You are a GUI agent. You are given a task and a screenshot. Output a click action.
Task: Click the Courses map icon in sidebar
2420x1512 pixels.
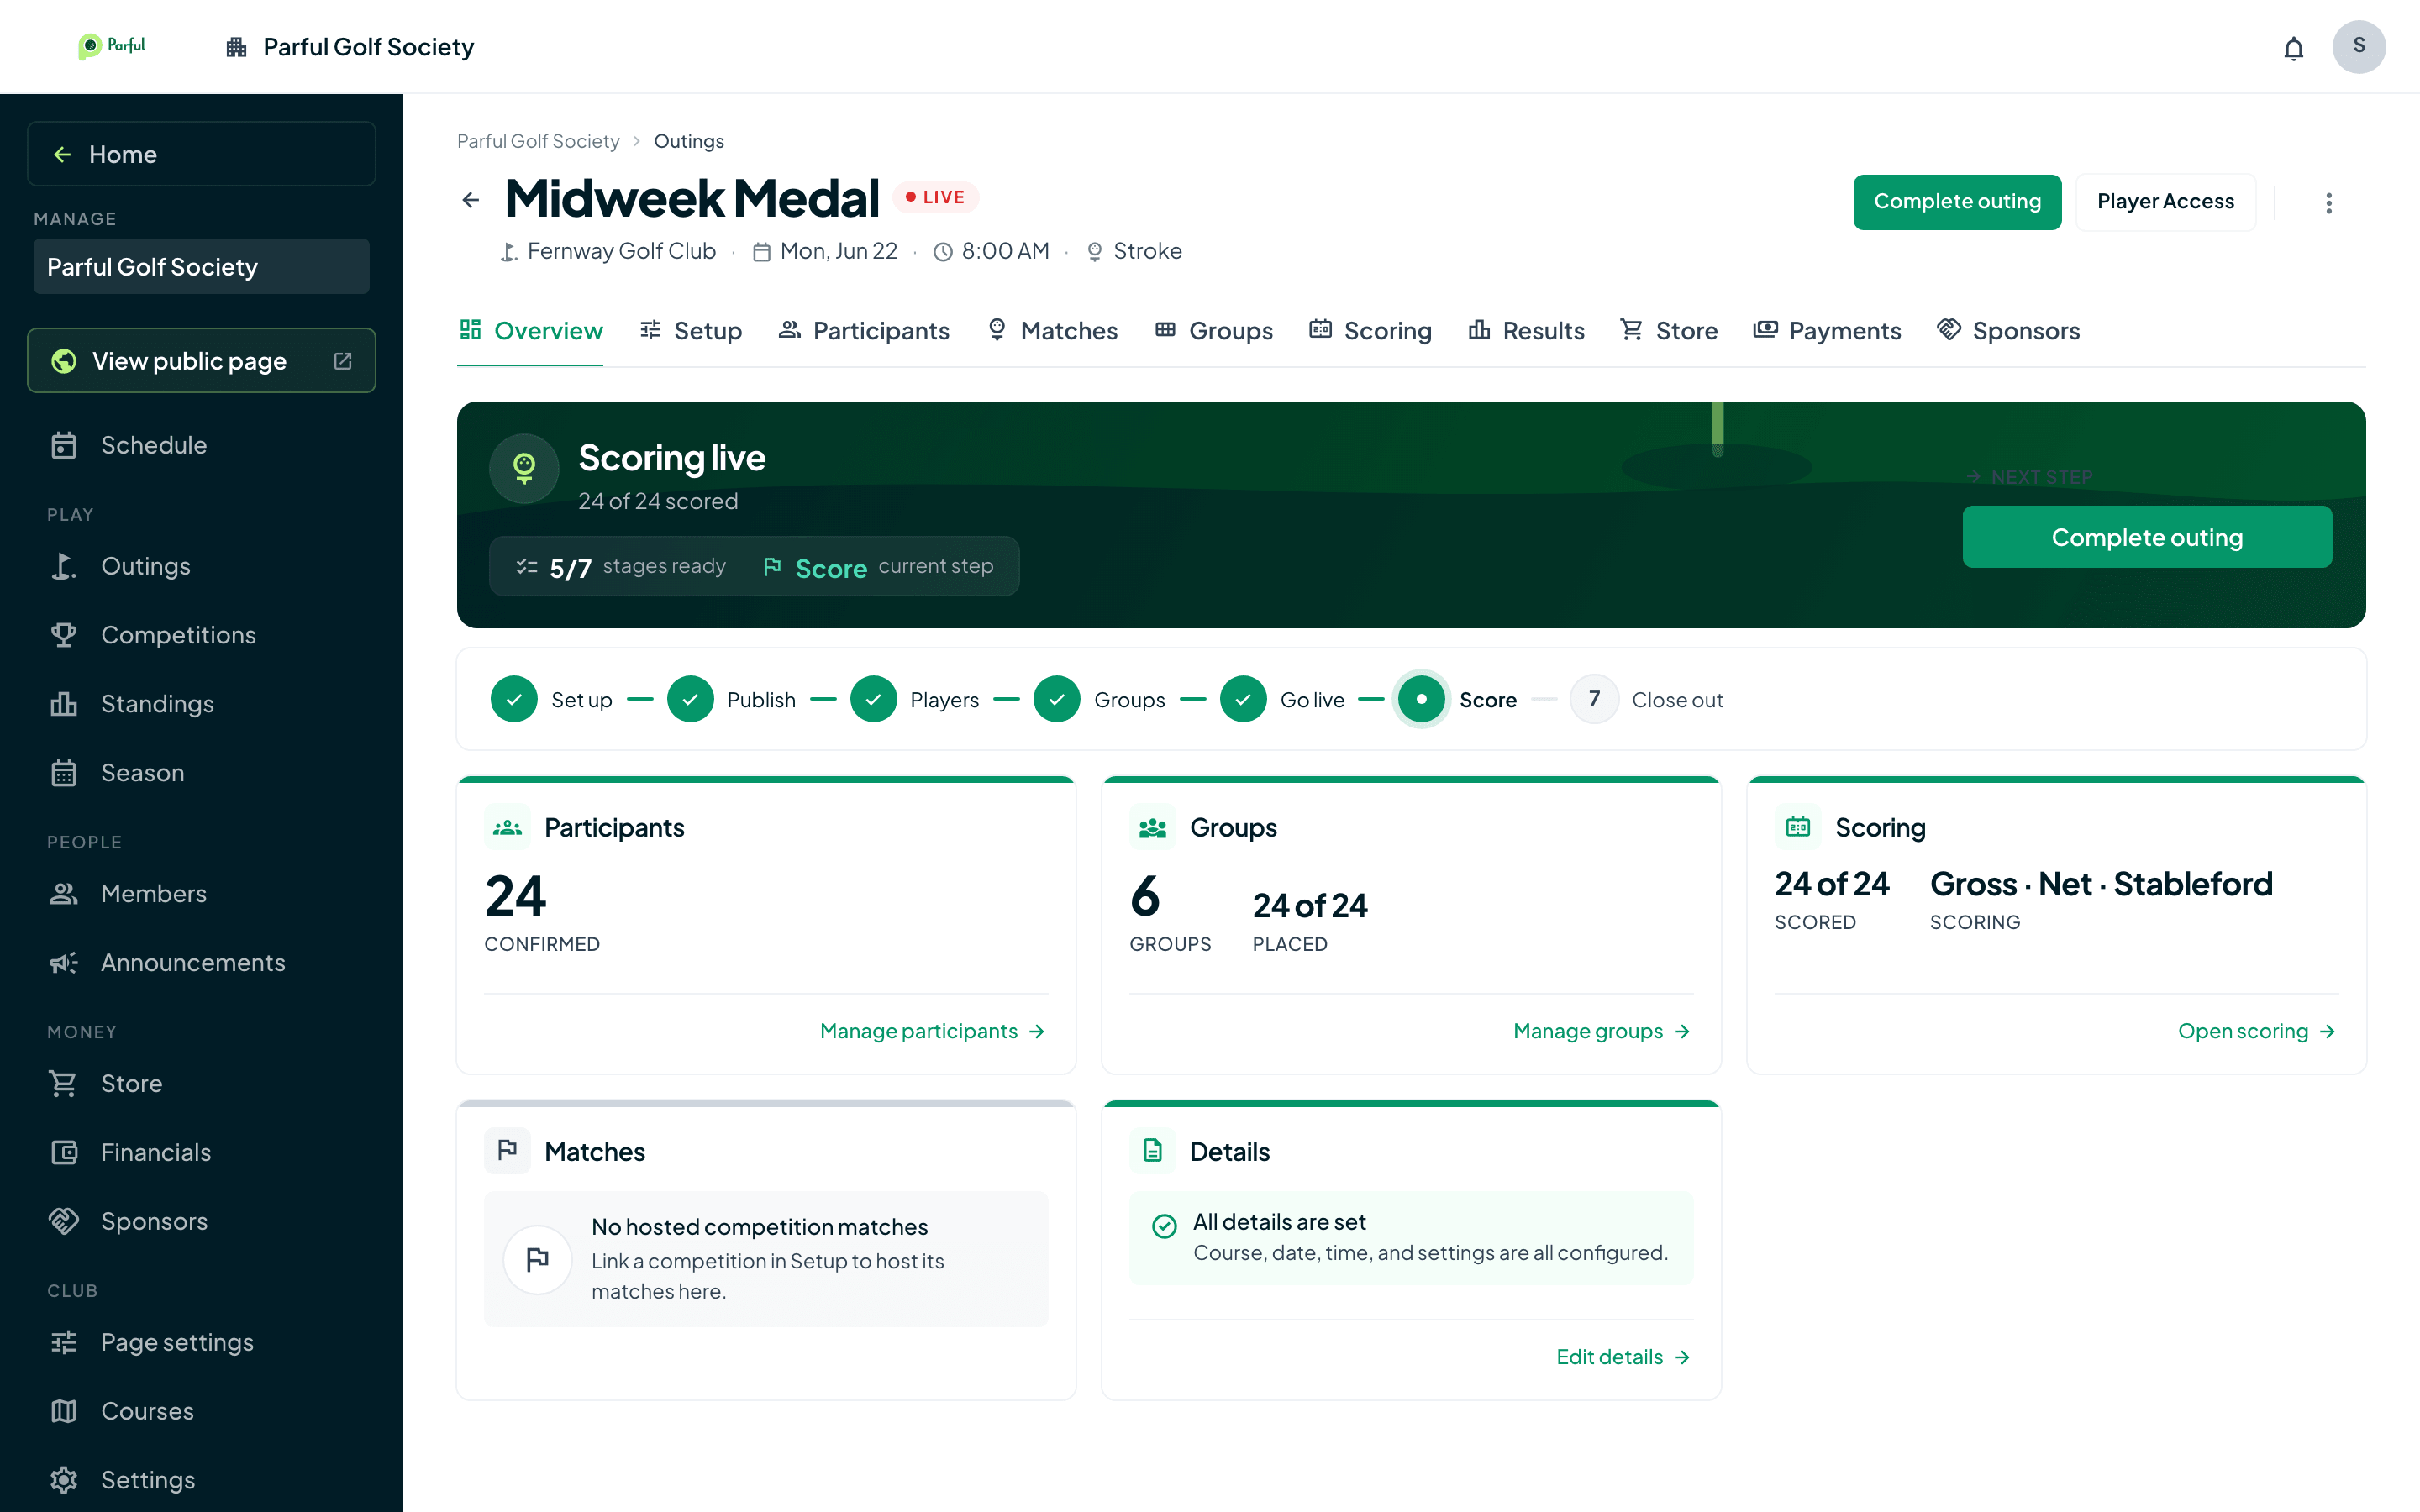point(64,1411)
